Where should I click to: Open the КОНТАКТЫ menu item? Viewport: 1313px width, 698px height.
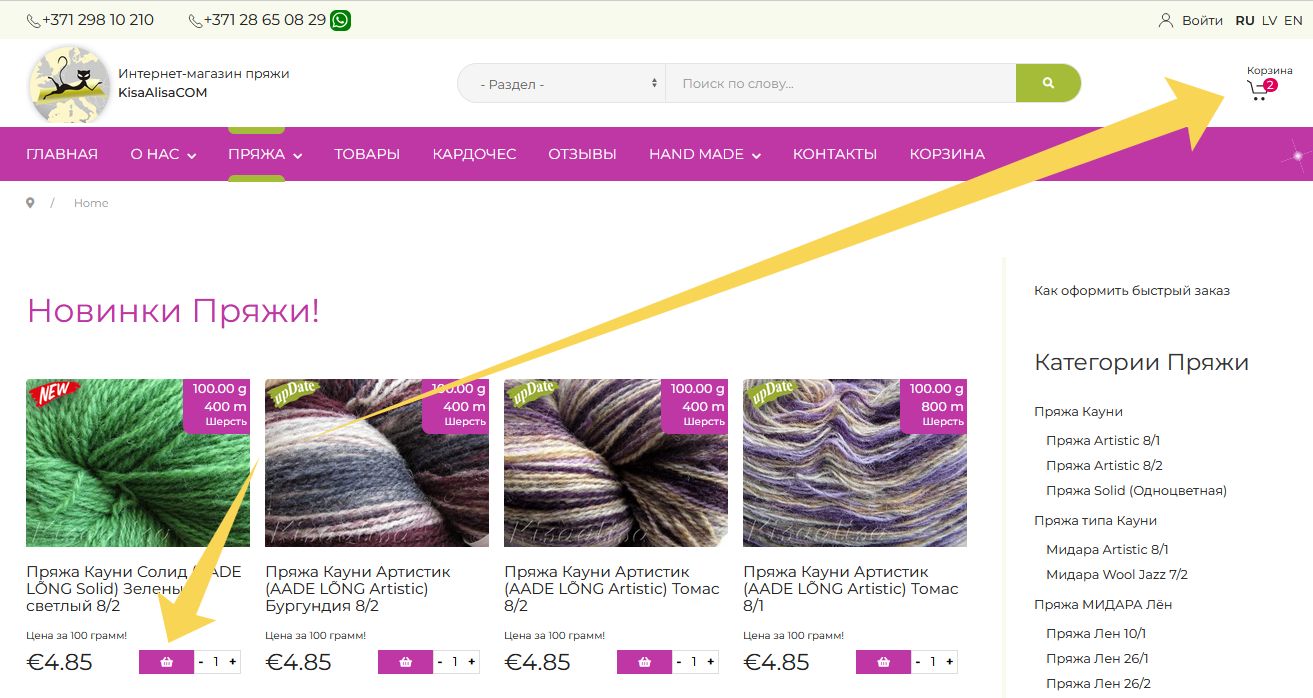point(835,154)
